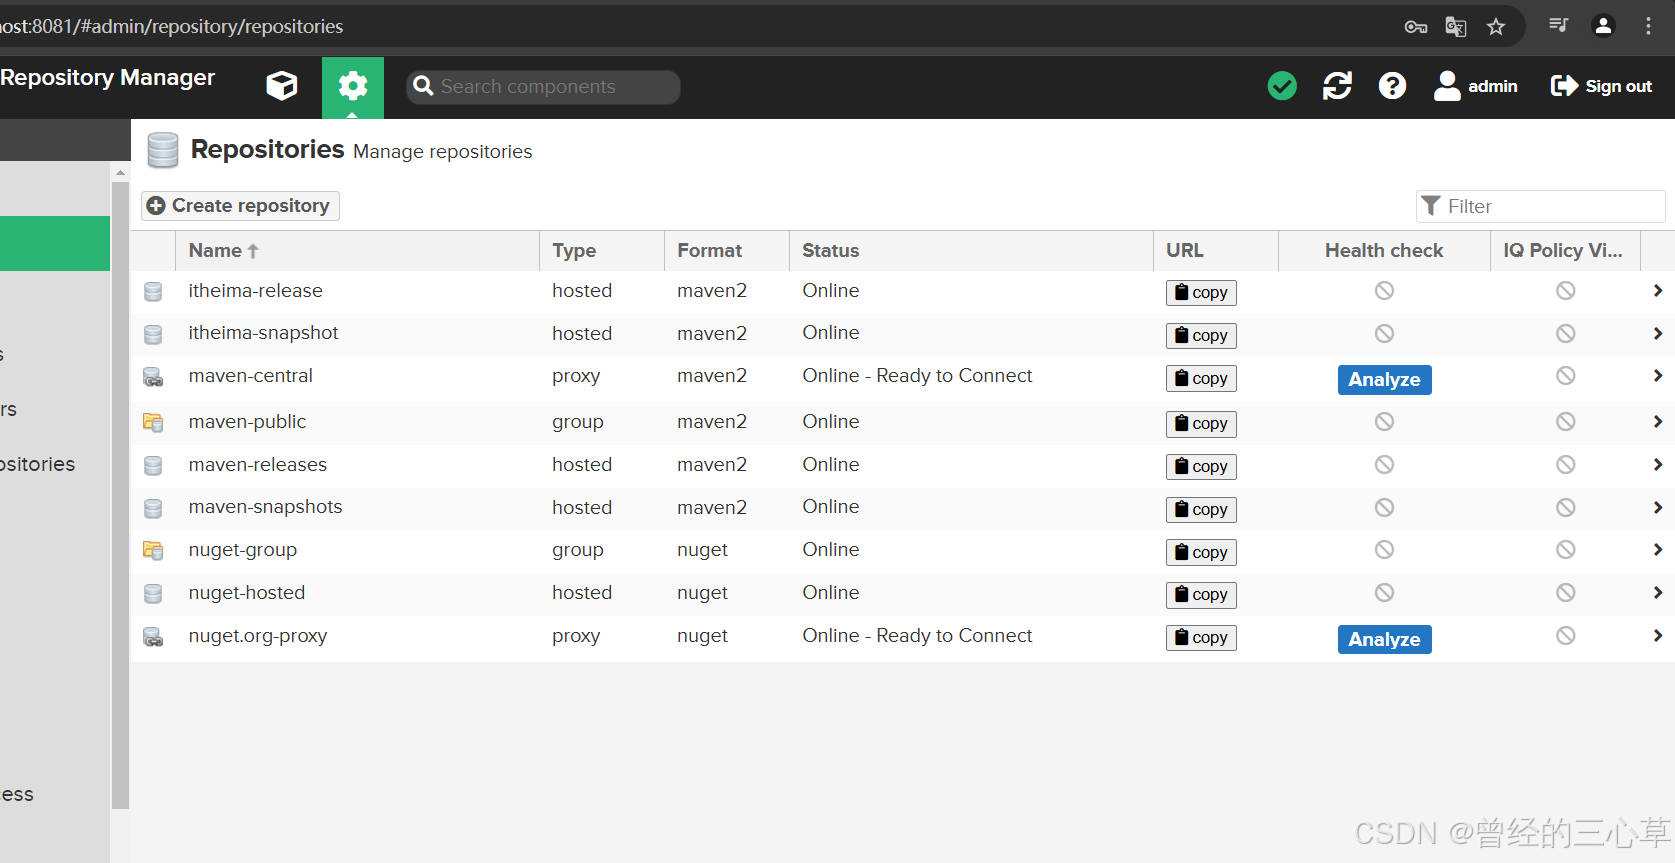
Task: Open the nuget.org-proxy row chevron
Action: 1657,636
